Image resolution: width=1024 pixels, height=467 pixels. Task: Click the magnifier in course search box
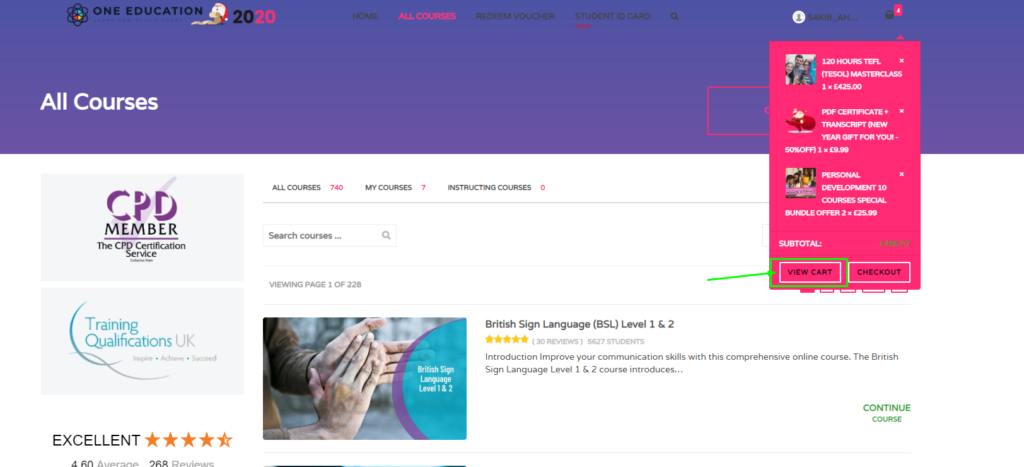pyautogui.click(x=386, y=235)
